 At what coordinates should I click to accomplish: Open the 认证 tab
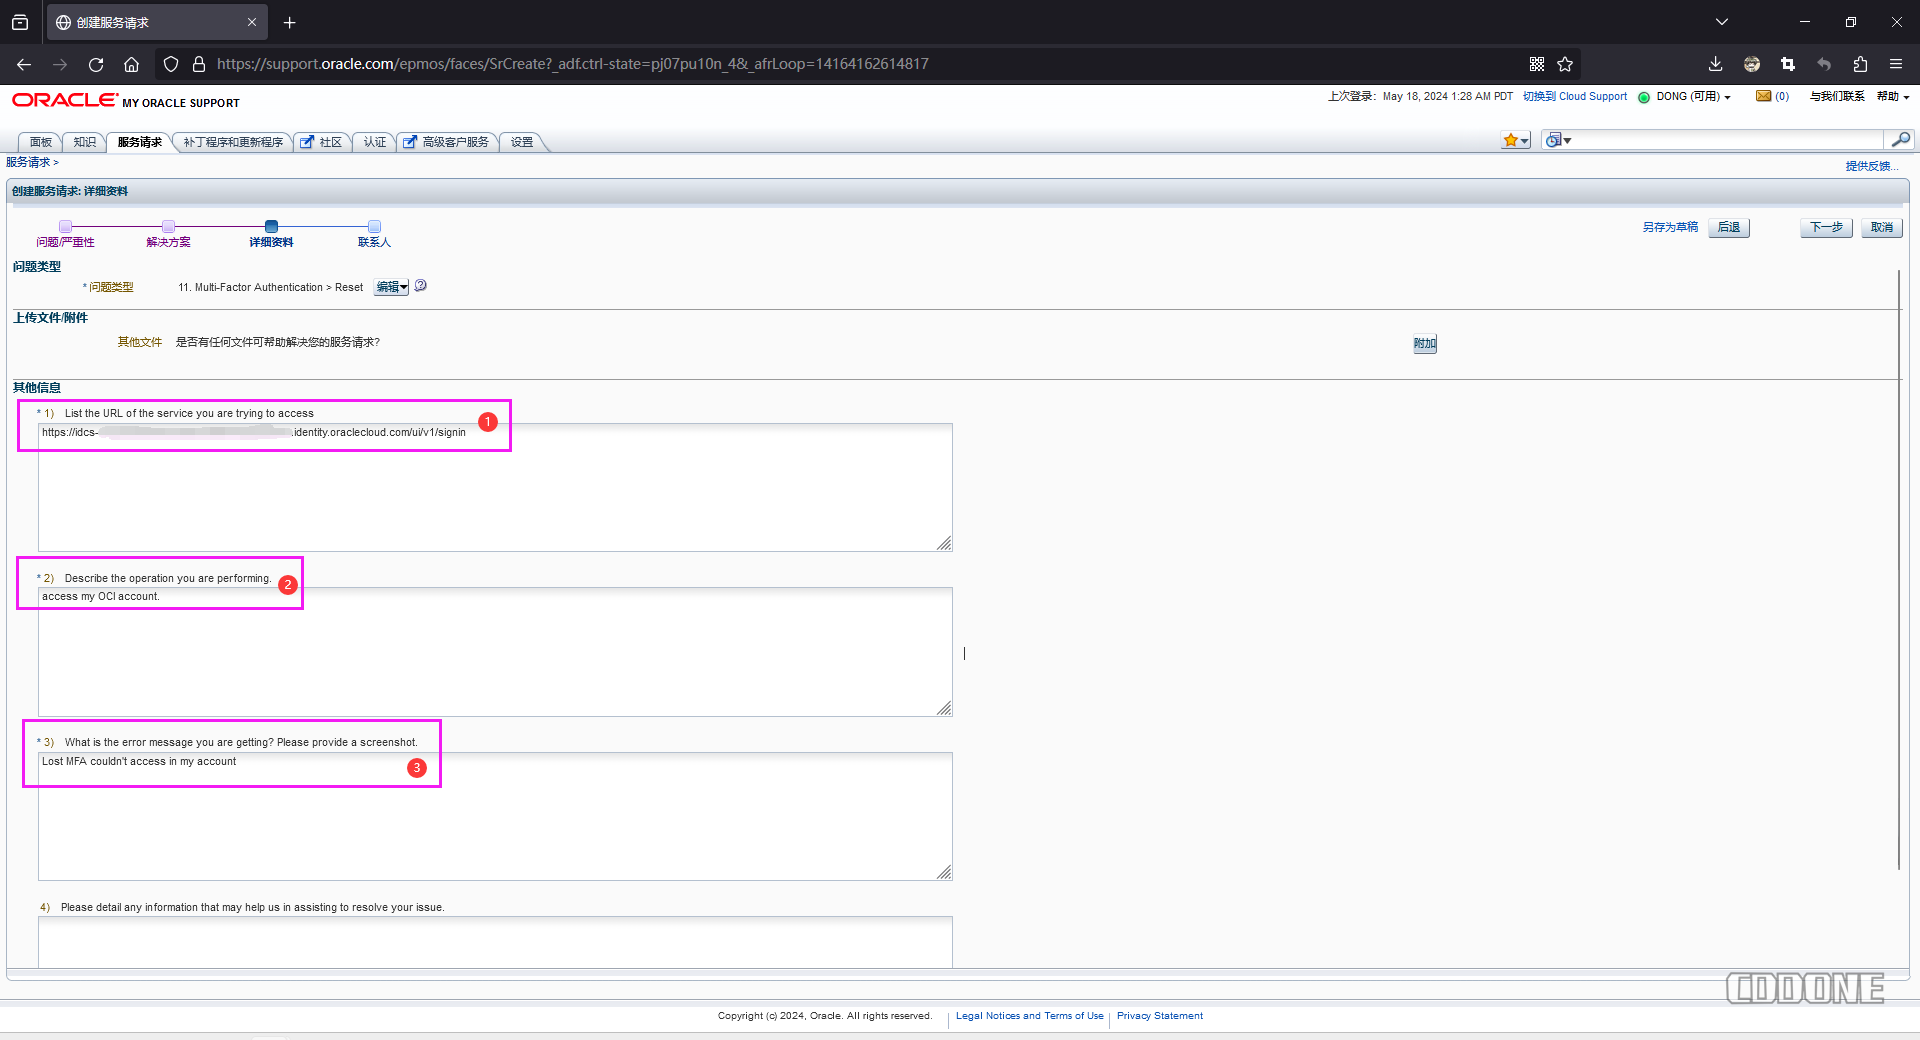[374, 142]
